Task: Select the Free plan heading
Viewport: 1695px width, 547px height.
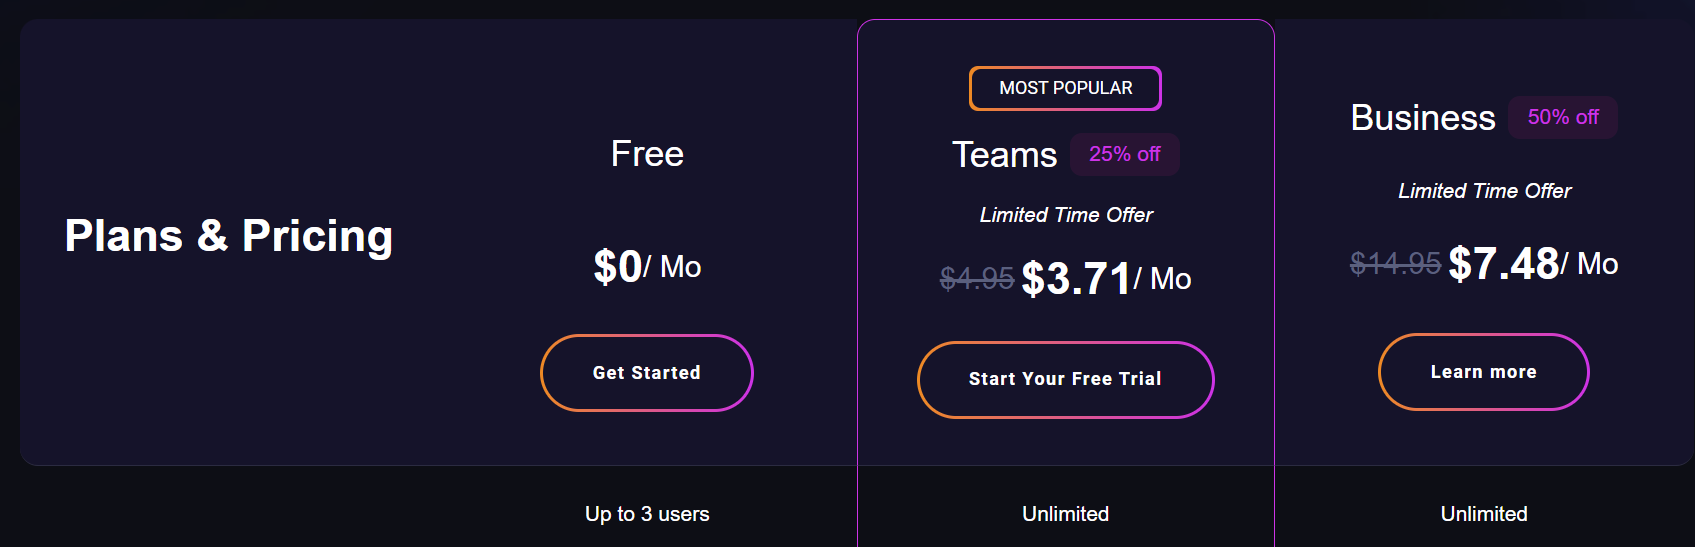Action: click(647, 154)
